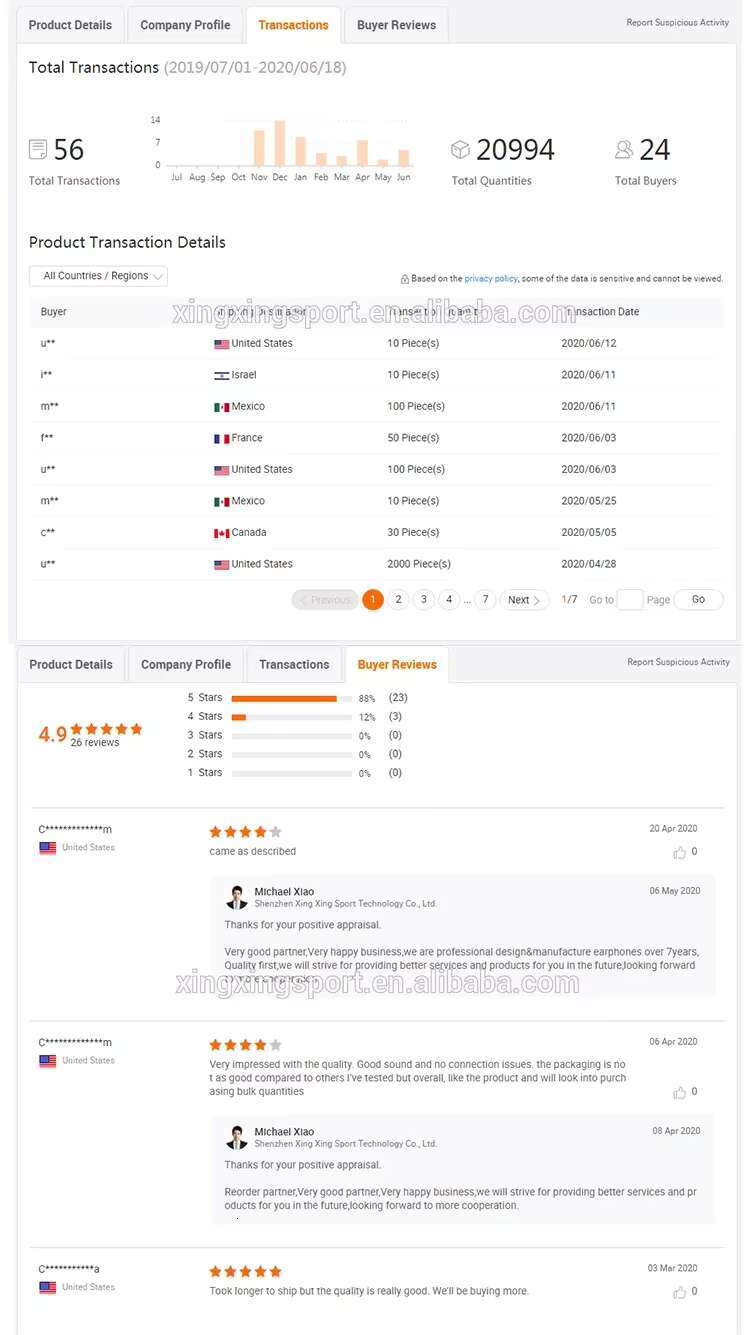Click Michael Xiao's avatar in first reply
Viewport: 750px width, 1335px height.
click(237, 896)
